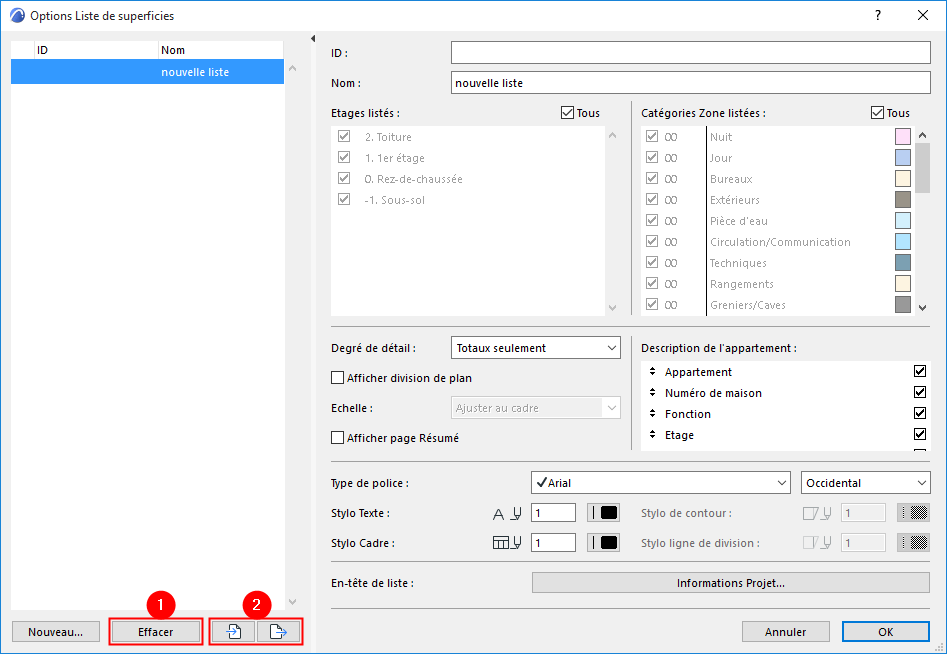
Task: Click the Circulation/Communication category row
Action: [x=778, y=242]
